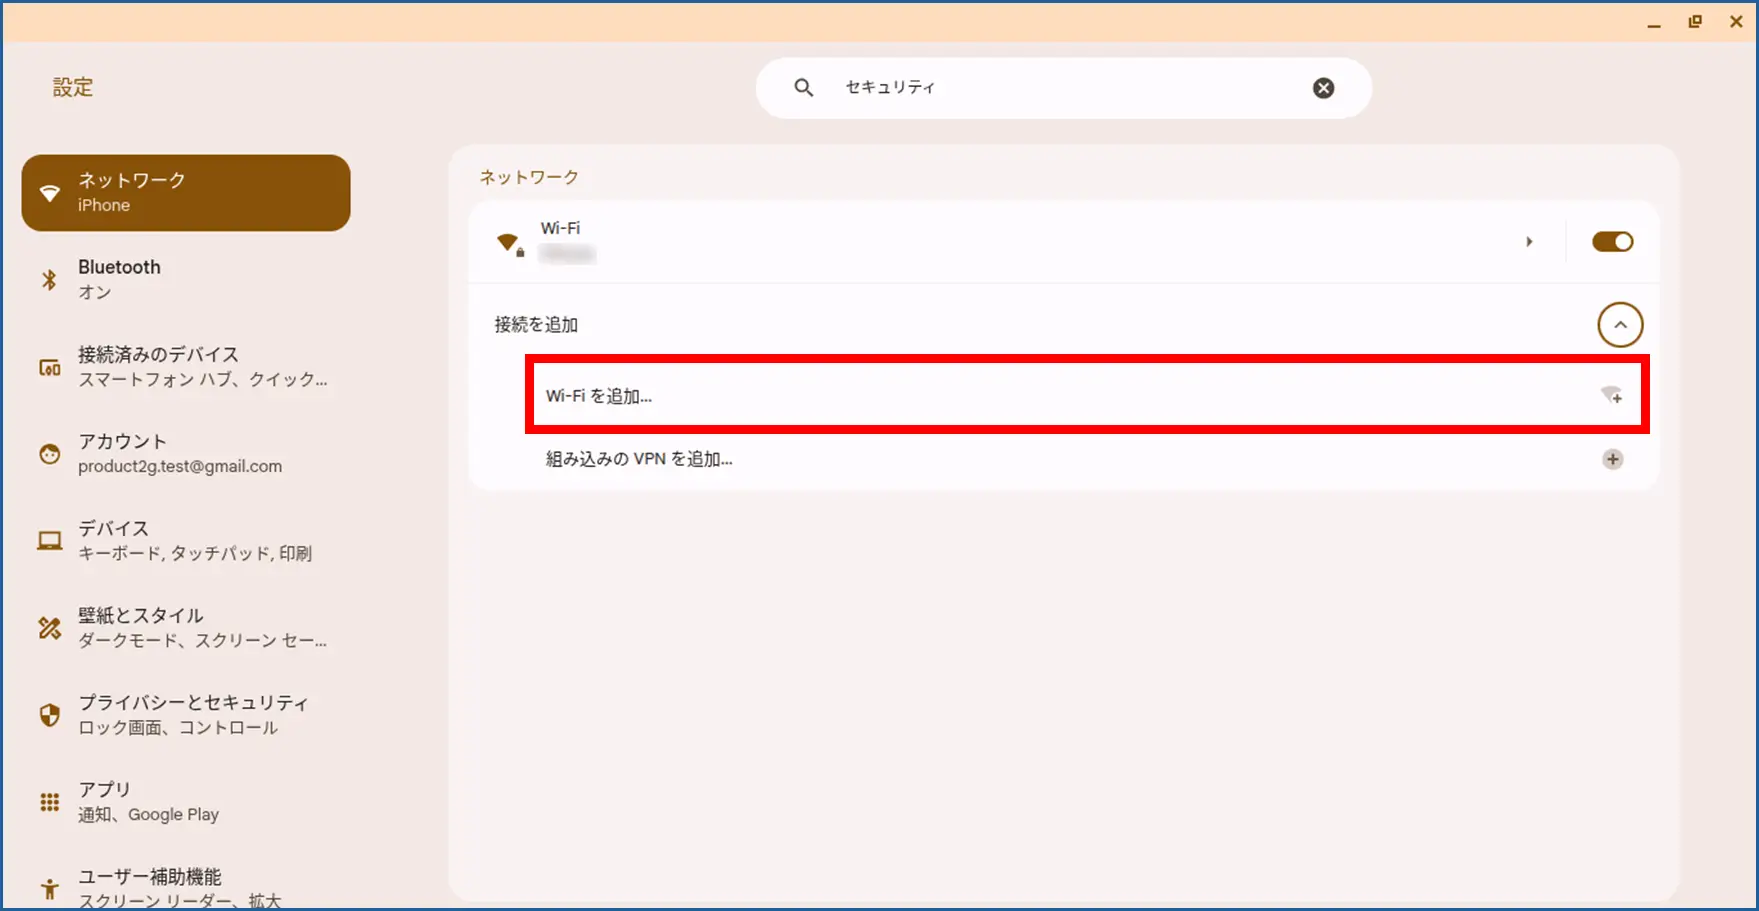Click the Wi-Fi signal icon in network row
Viewport: 1759px width, 911px height.
(x=509, y=243)
